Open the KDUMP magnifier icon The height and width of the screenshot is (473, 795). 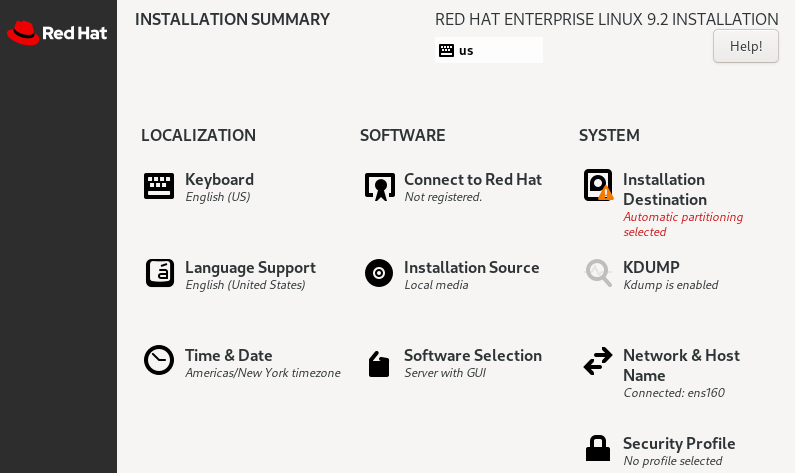click(x=598, y=272)
